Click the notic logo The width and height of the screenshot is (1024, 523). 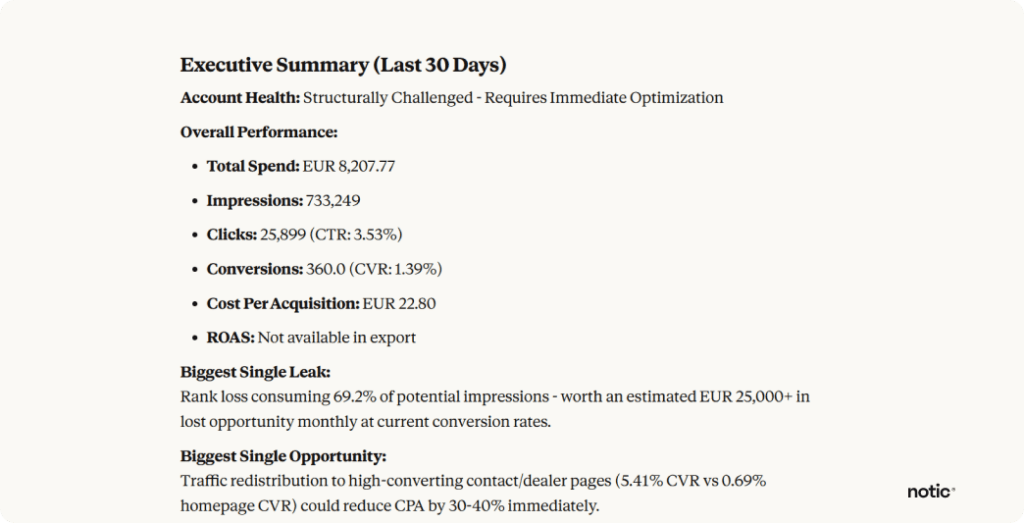point(930,491)
